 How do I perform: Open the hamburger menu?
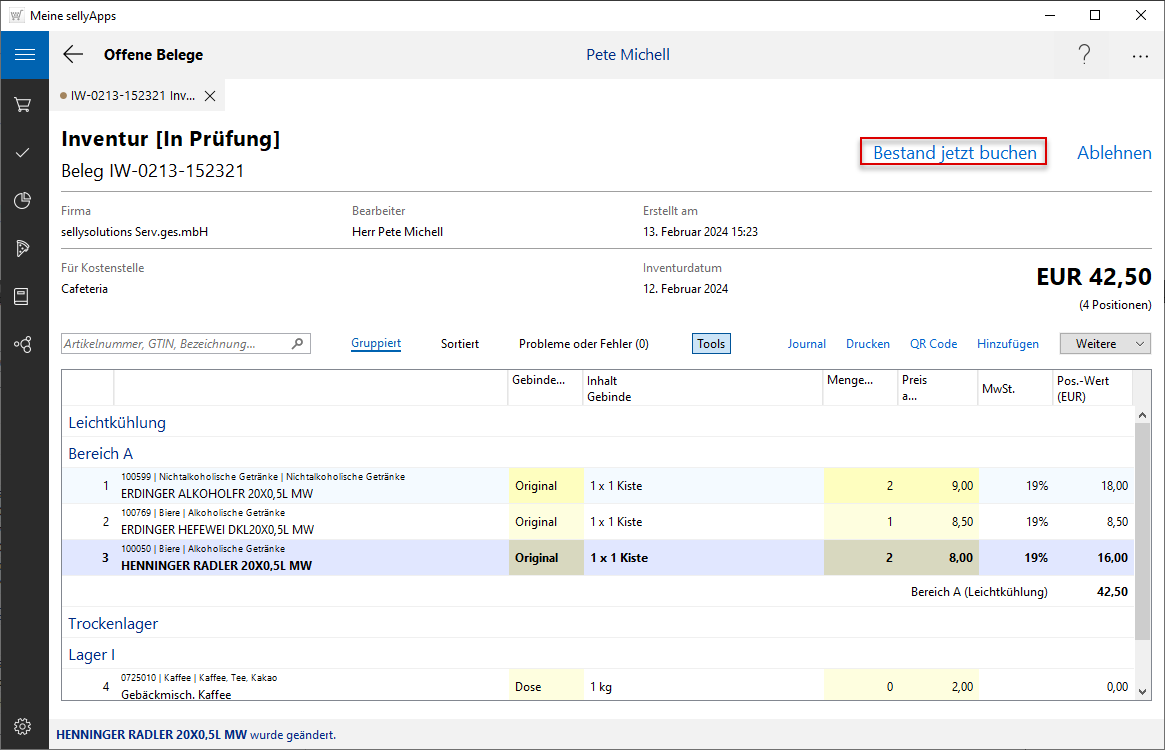[x=24, y=55]
